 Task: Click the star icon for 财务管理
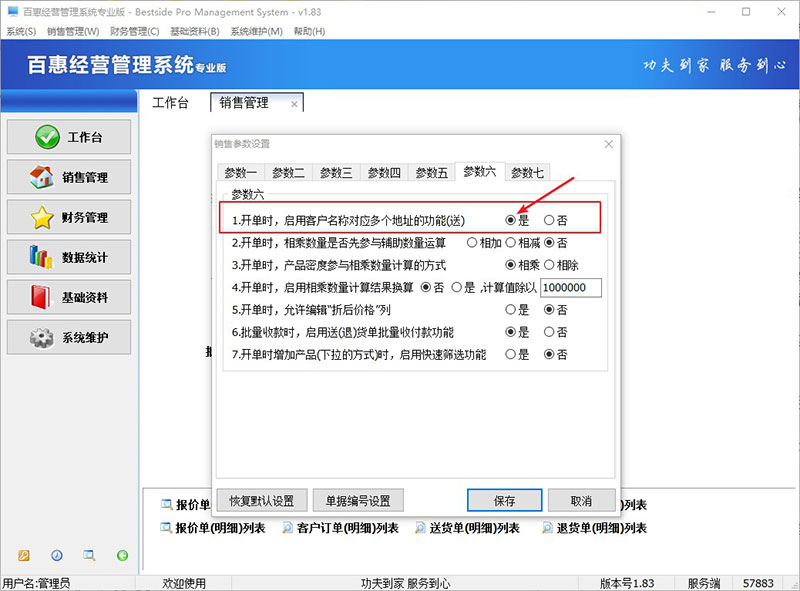[42, 217]
